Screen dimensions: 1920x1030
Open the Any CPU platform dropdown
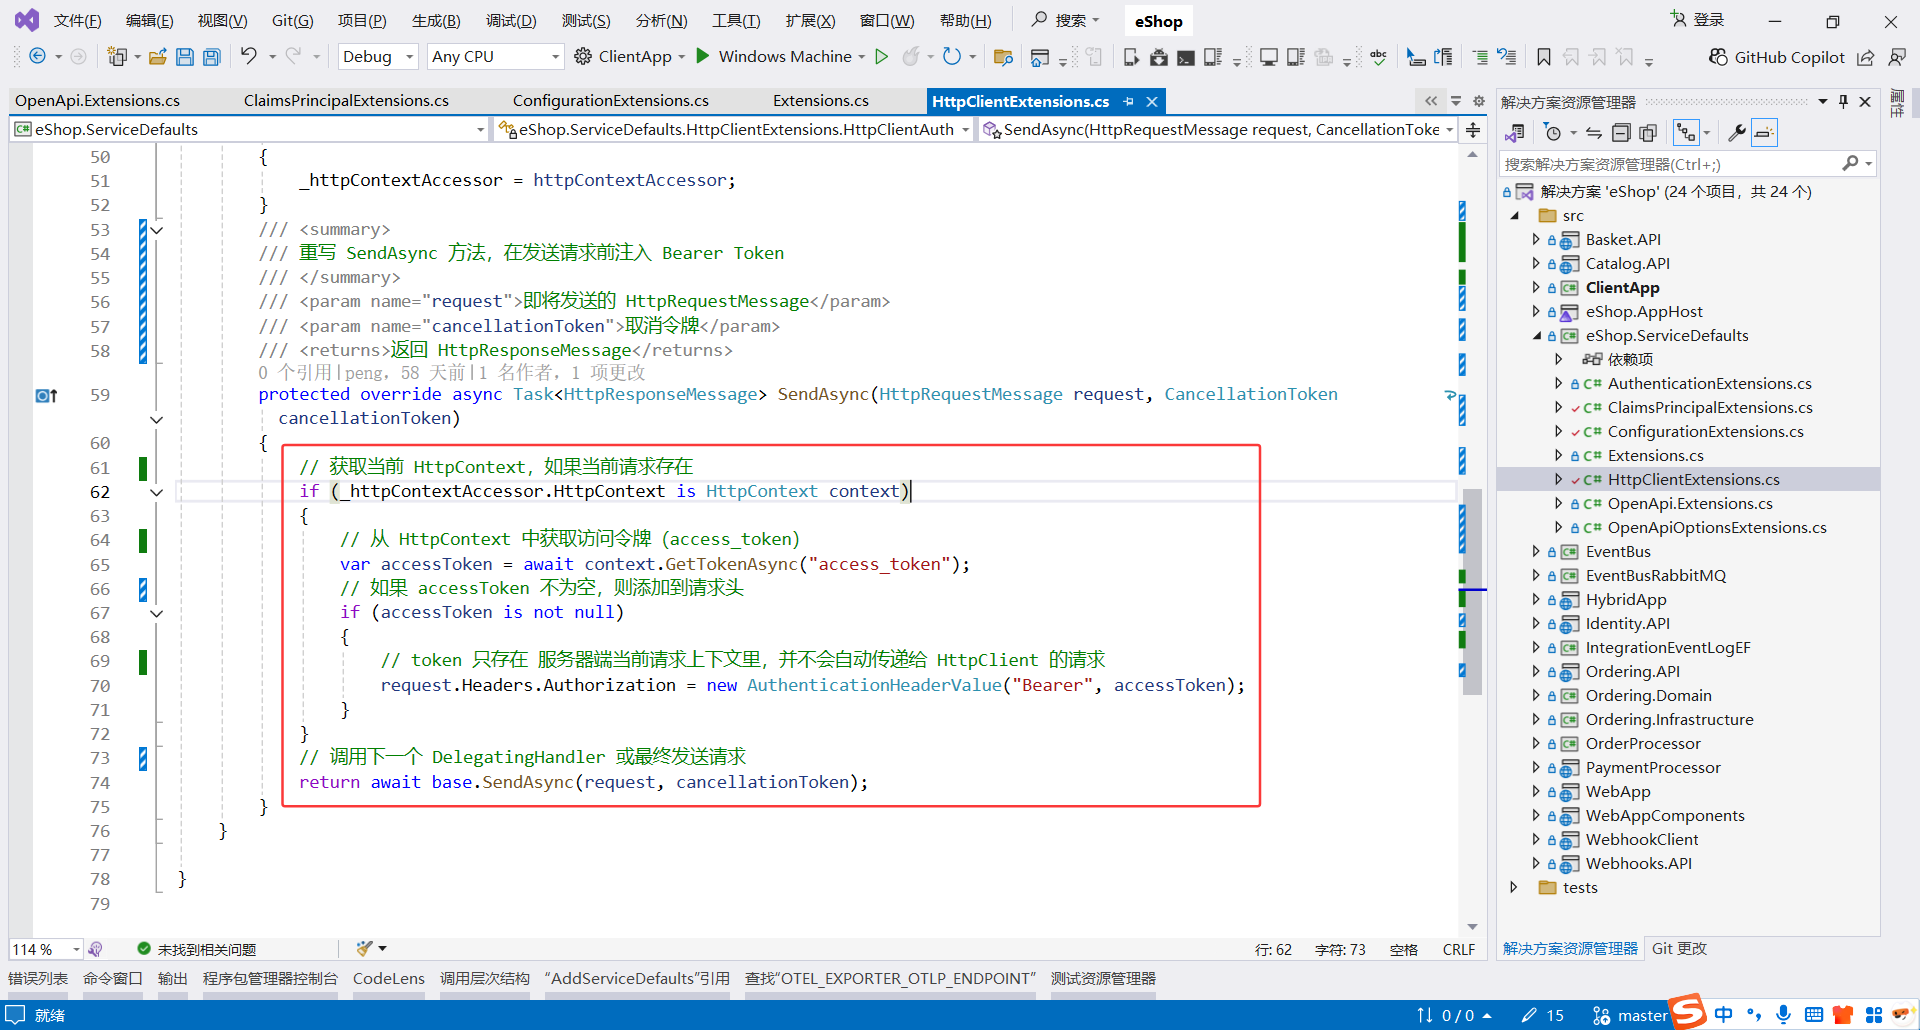[x=496, y=57]
